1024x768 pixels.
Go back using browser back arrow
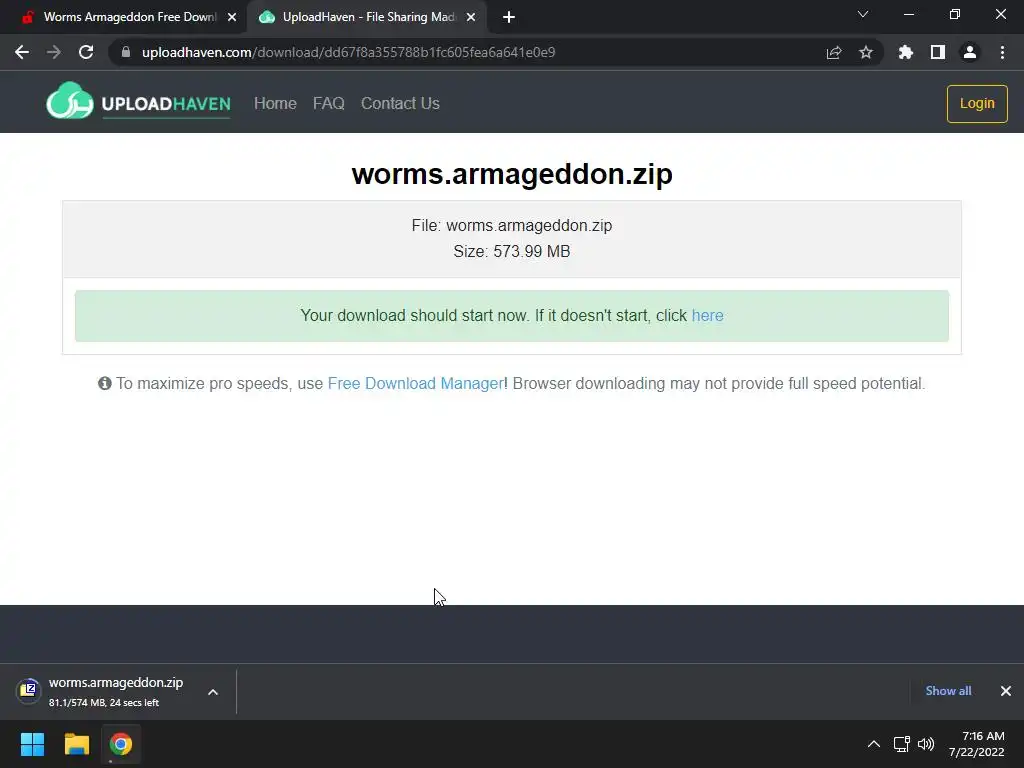coord(22,52)
